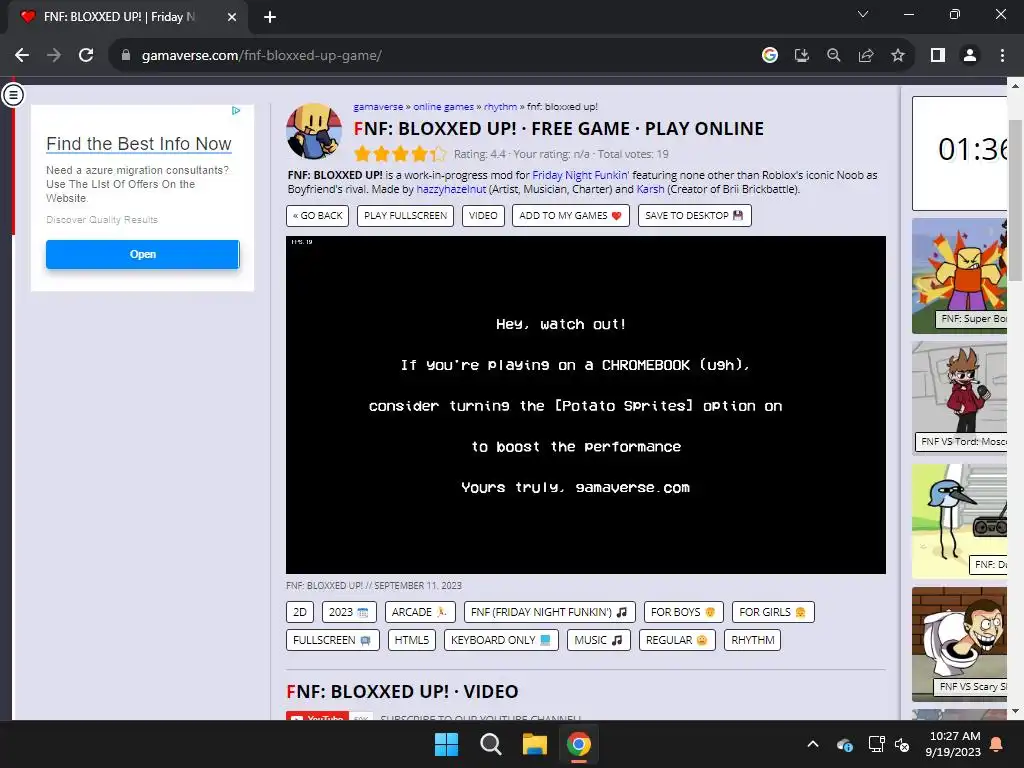Open File Explorer from the taskbar
Viewport: 1024px width, 768px height.
coord(534,744)
